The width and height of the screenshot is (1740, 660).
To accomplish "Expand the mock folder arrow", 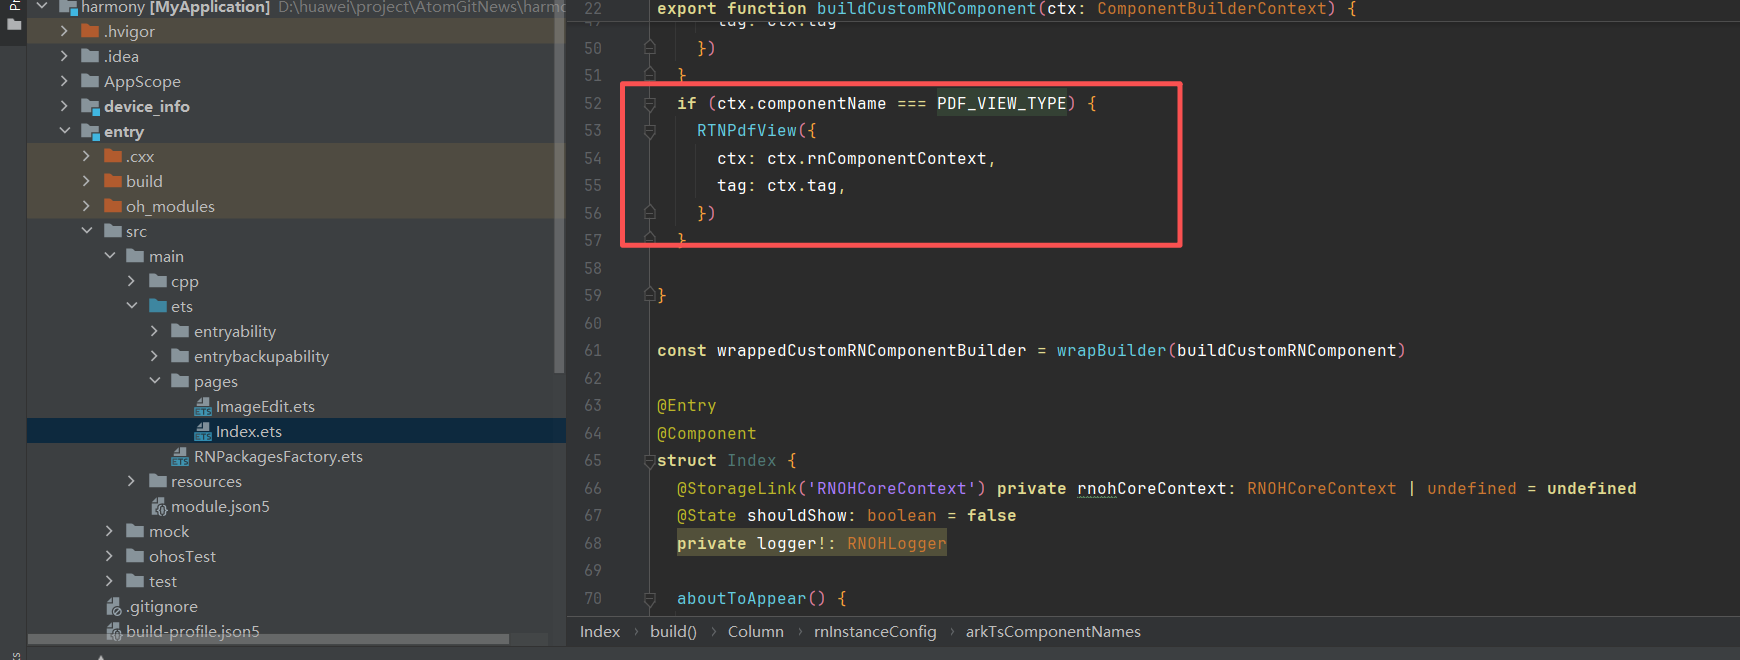I will coord(110,531).
